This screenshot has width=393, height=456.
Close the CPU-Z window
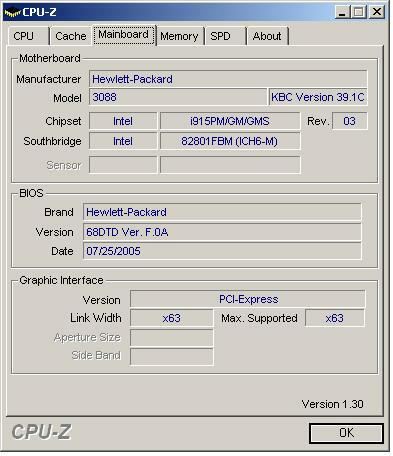pos(377,12)
